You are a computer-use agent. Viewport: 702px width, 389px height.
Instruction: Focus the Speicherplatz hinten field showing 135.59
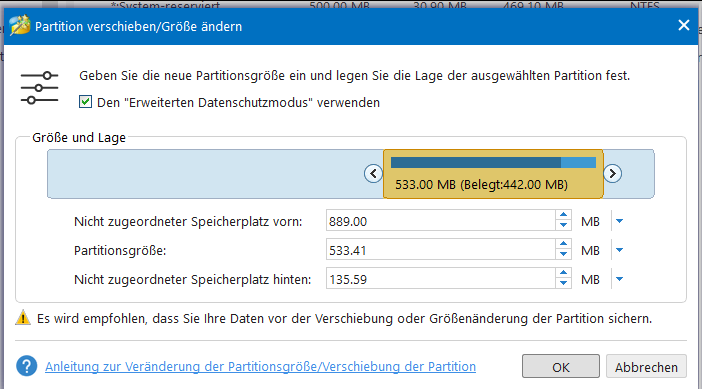(441, 279)
